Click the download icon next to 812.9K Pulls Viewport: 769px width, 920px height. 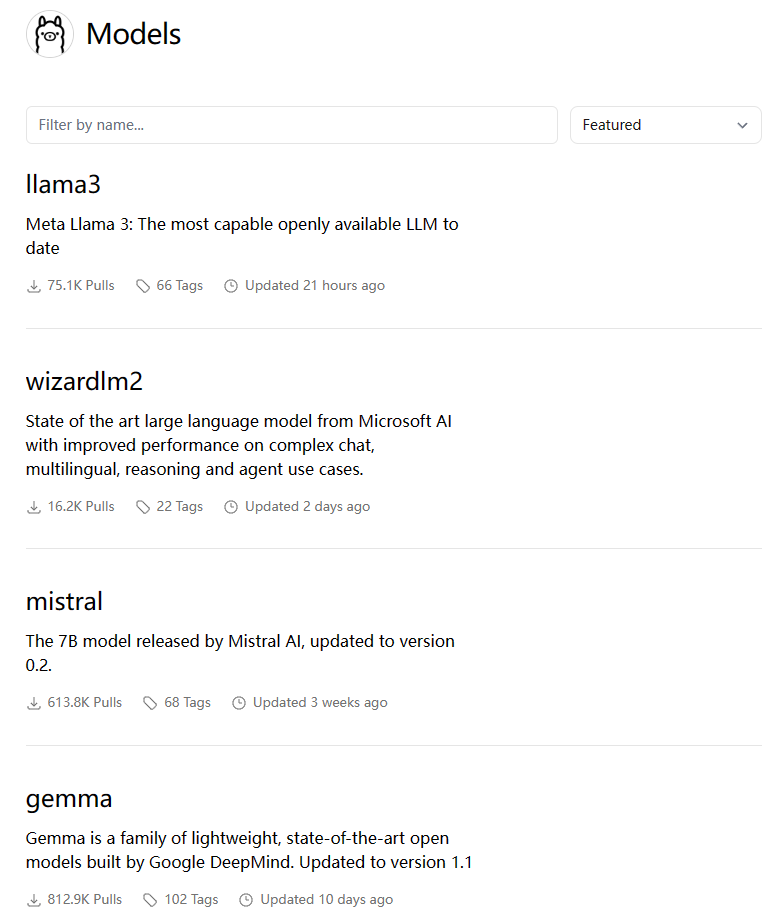[34, 900]
